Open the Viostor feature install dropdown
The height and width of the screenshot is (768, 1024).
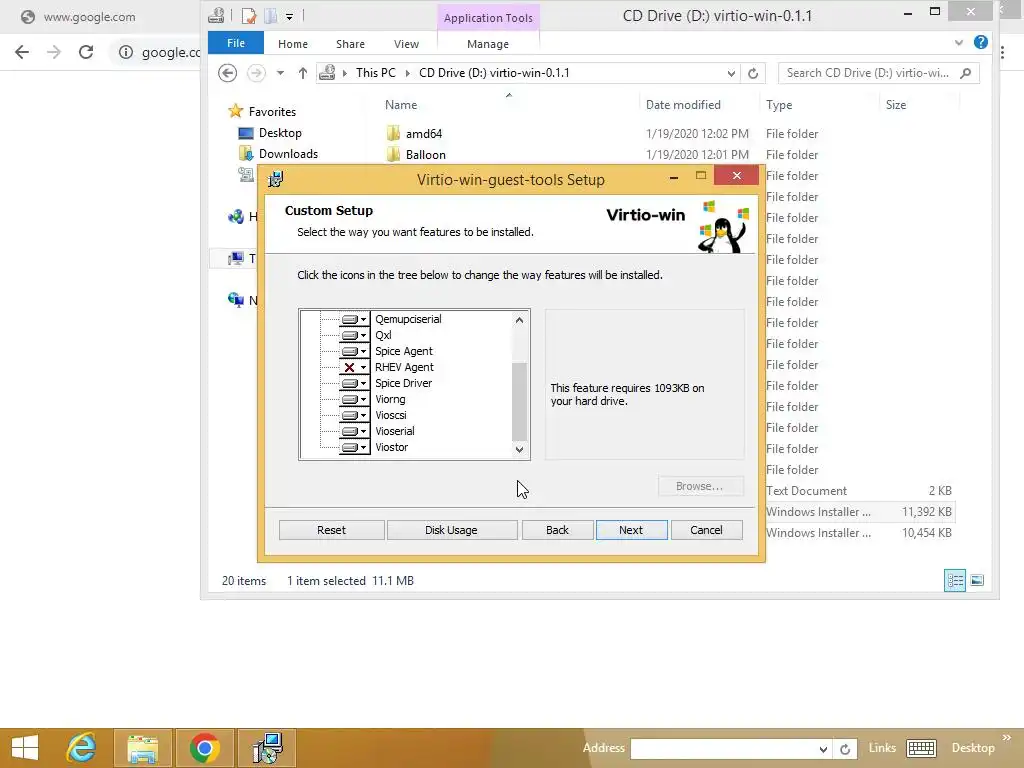[x=354, y=447]
